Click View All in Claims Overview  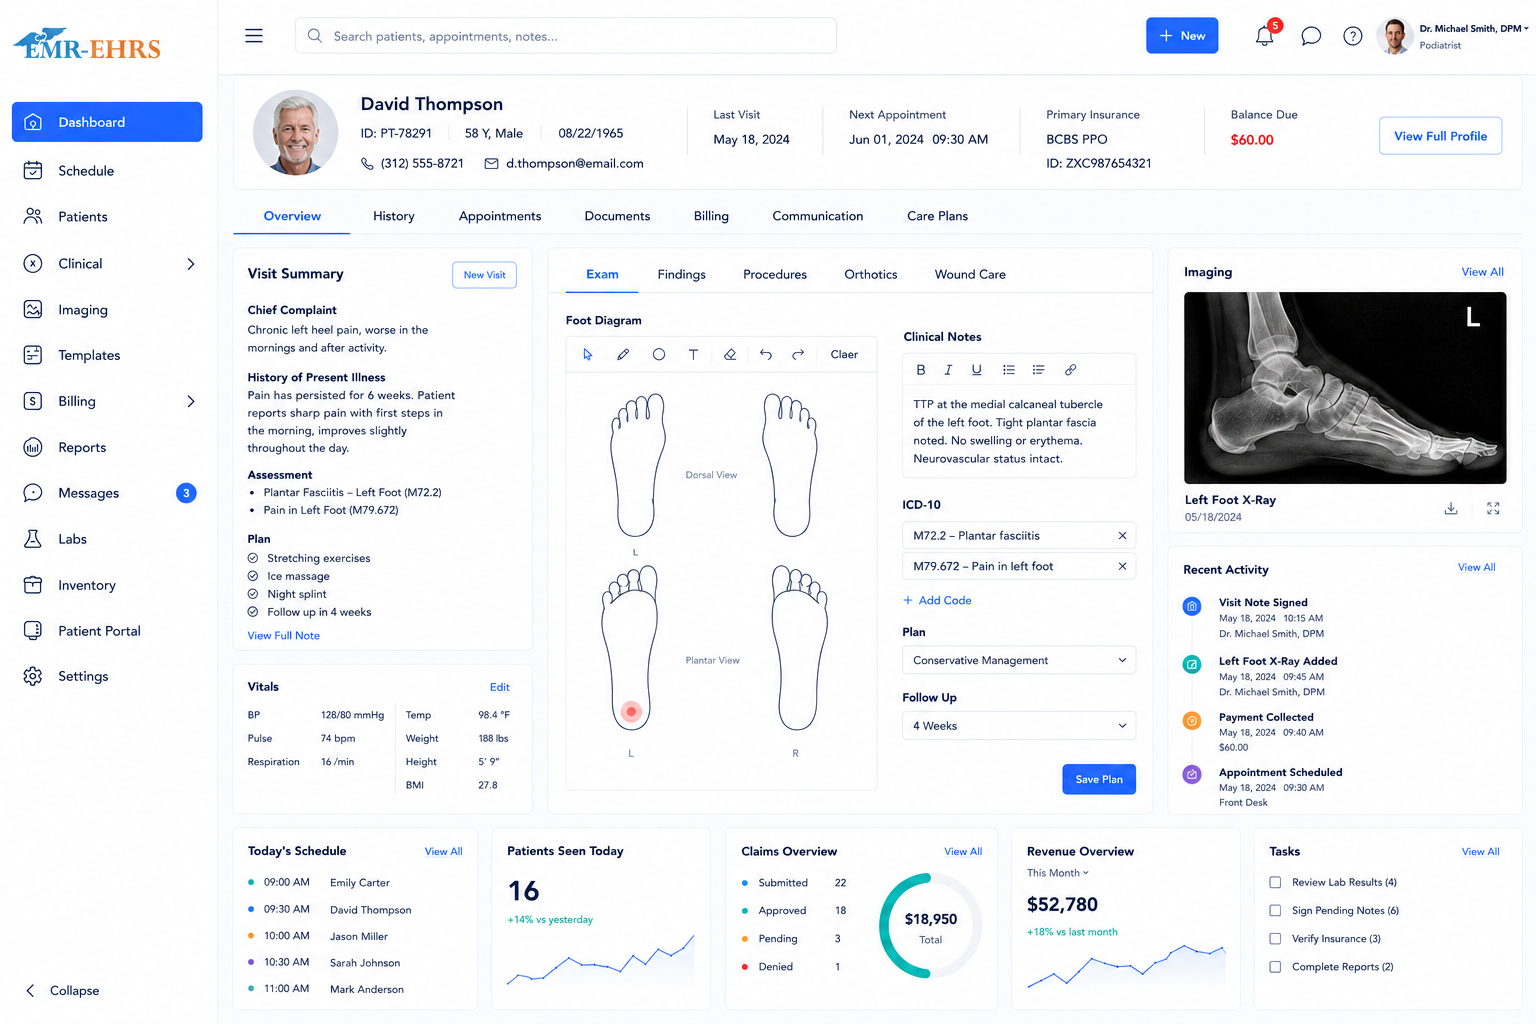tap(963, 852)
